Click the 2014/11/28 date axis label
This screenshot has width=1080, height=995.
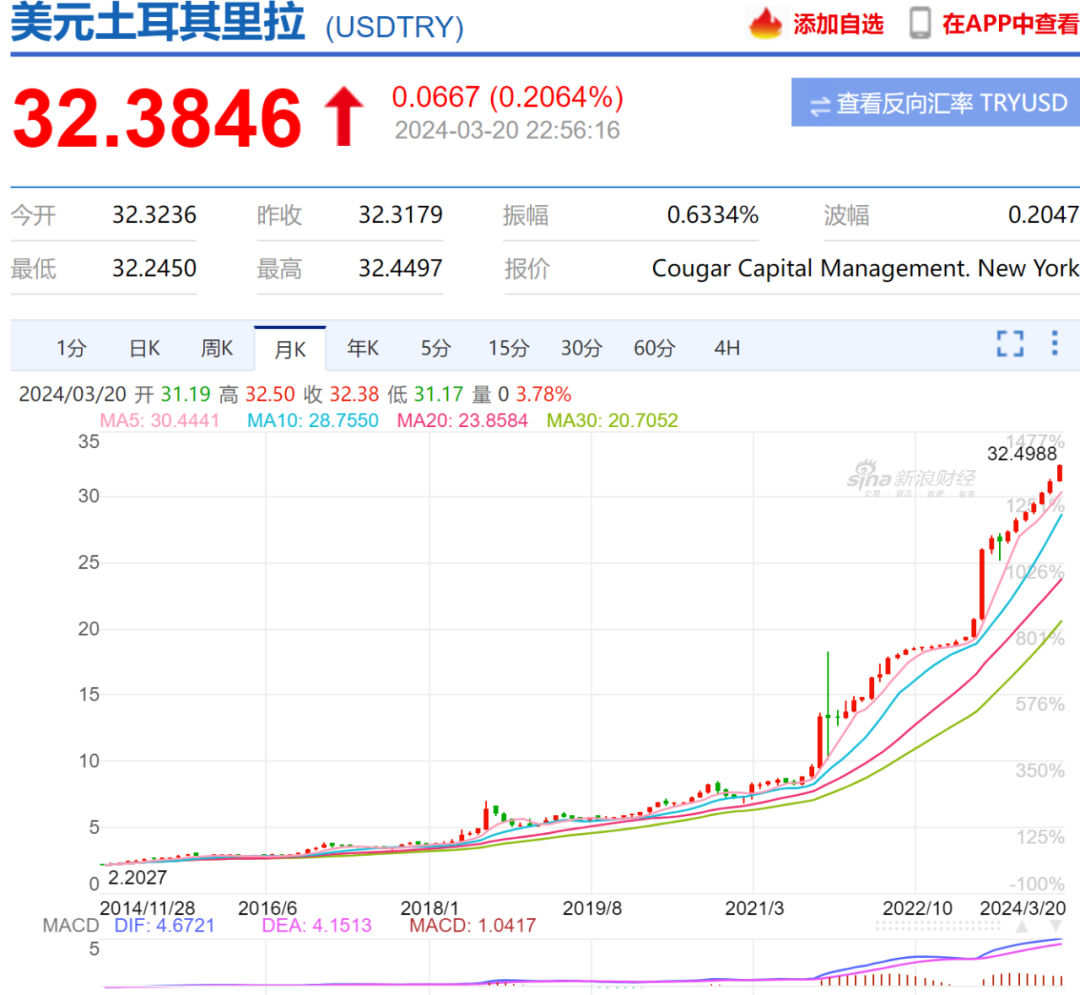pyautogui.click(x=147, y=908)
